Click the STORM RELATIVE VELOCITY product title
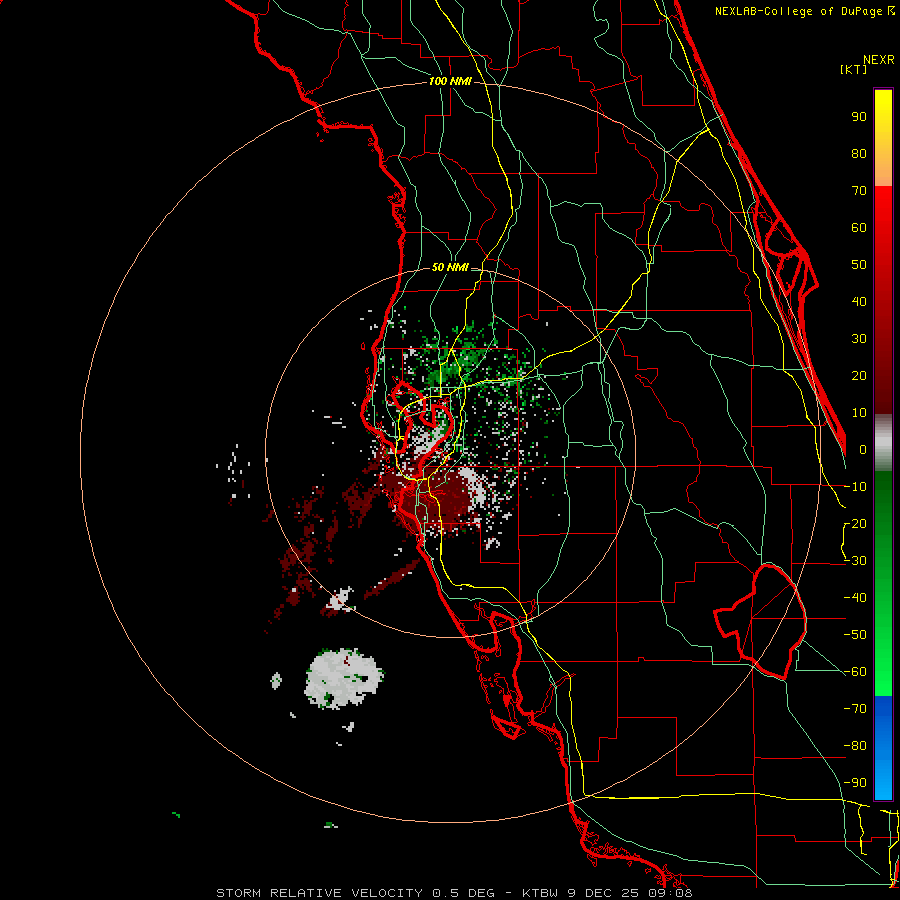This screenshot has height=900, width=900. click(322, 893)
